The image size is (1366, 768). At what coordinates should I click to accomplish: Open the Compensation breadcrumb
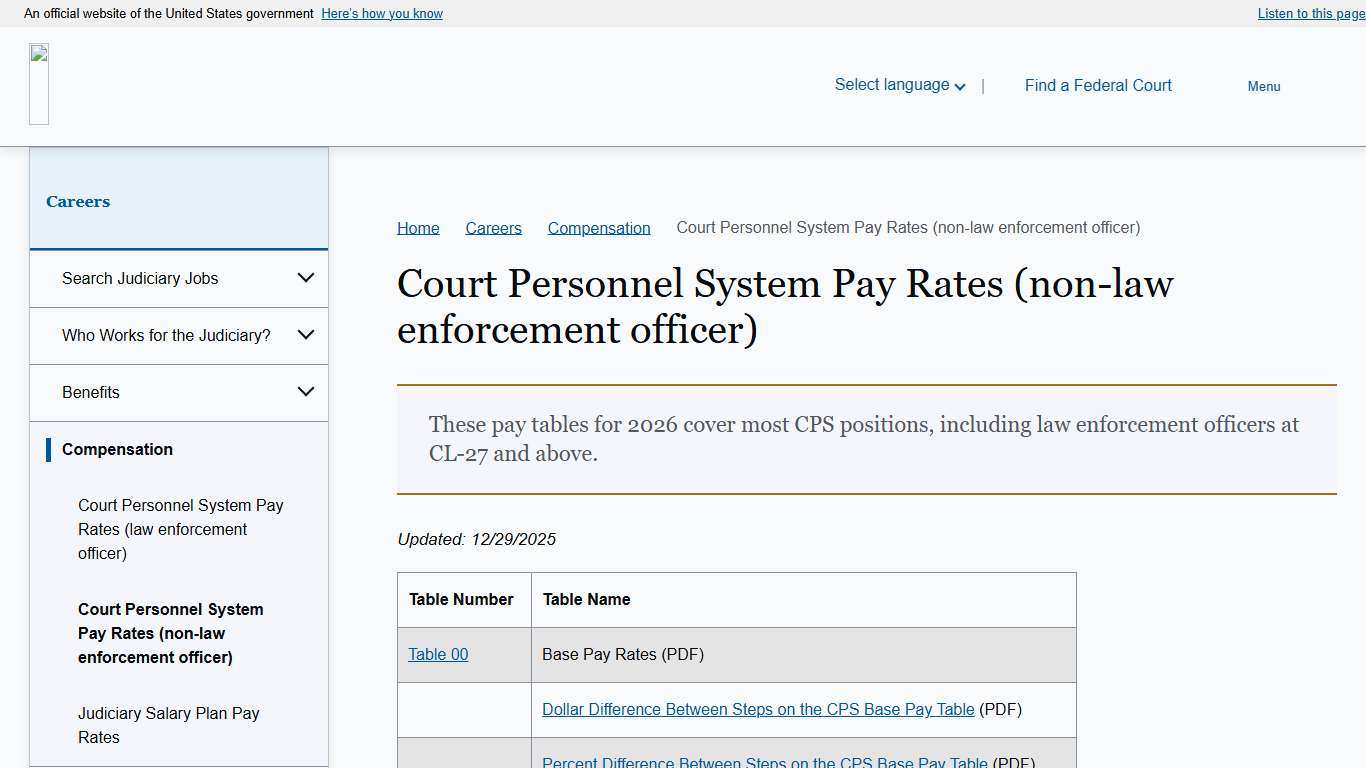[598, 228]
